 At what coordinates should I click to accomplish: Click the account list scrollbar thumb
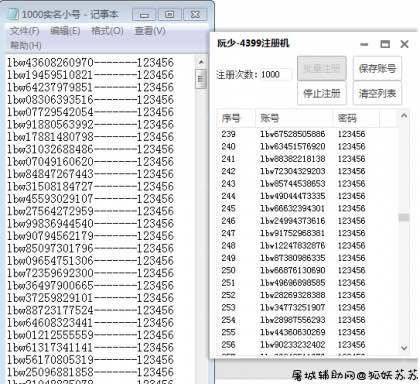pyautogui.click(x=404, y=217)
